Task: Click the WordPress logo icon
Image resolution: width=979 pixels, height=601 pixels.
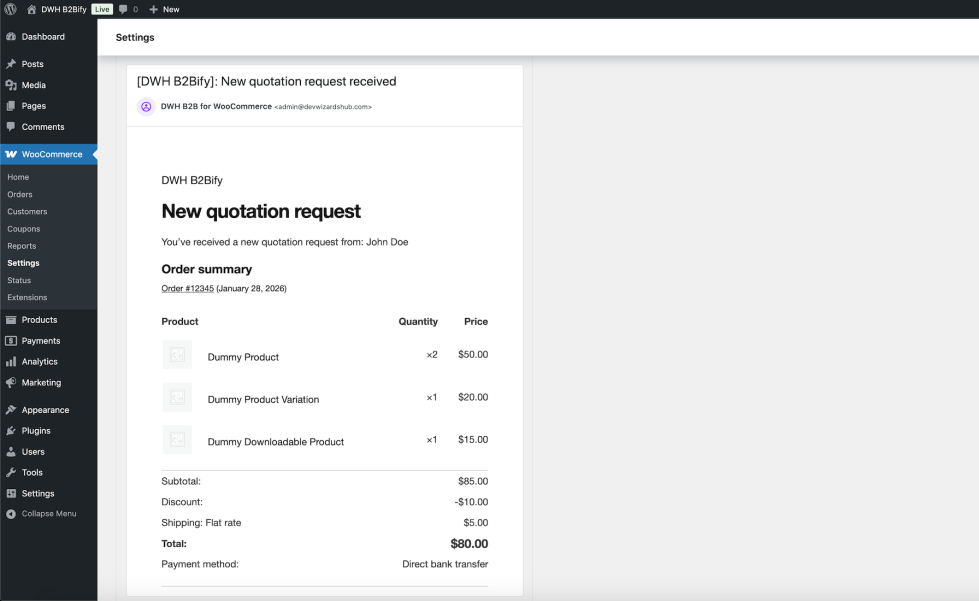Action: (x=11, y=9)
